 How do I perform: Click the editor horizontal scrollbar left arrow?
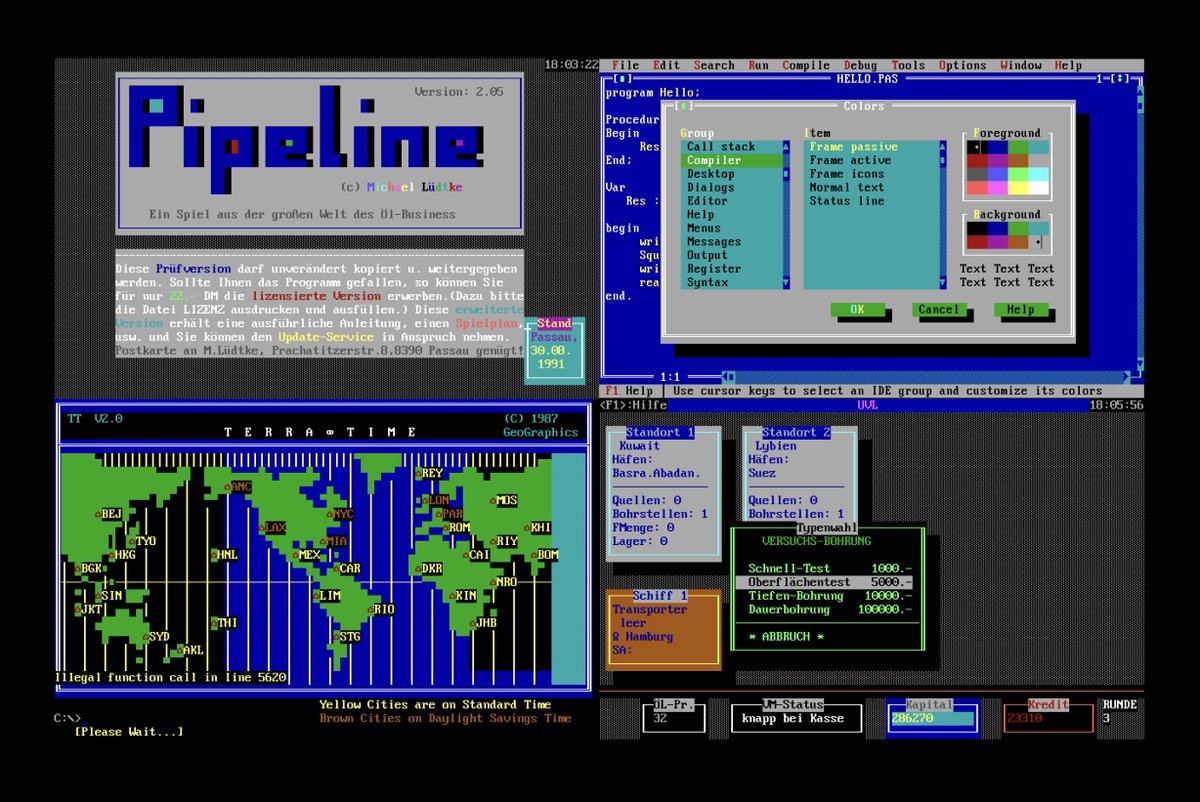724,377
